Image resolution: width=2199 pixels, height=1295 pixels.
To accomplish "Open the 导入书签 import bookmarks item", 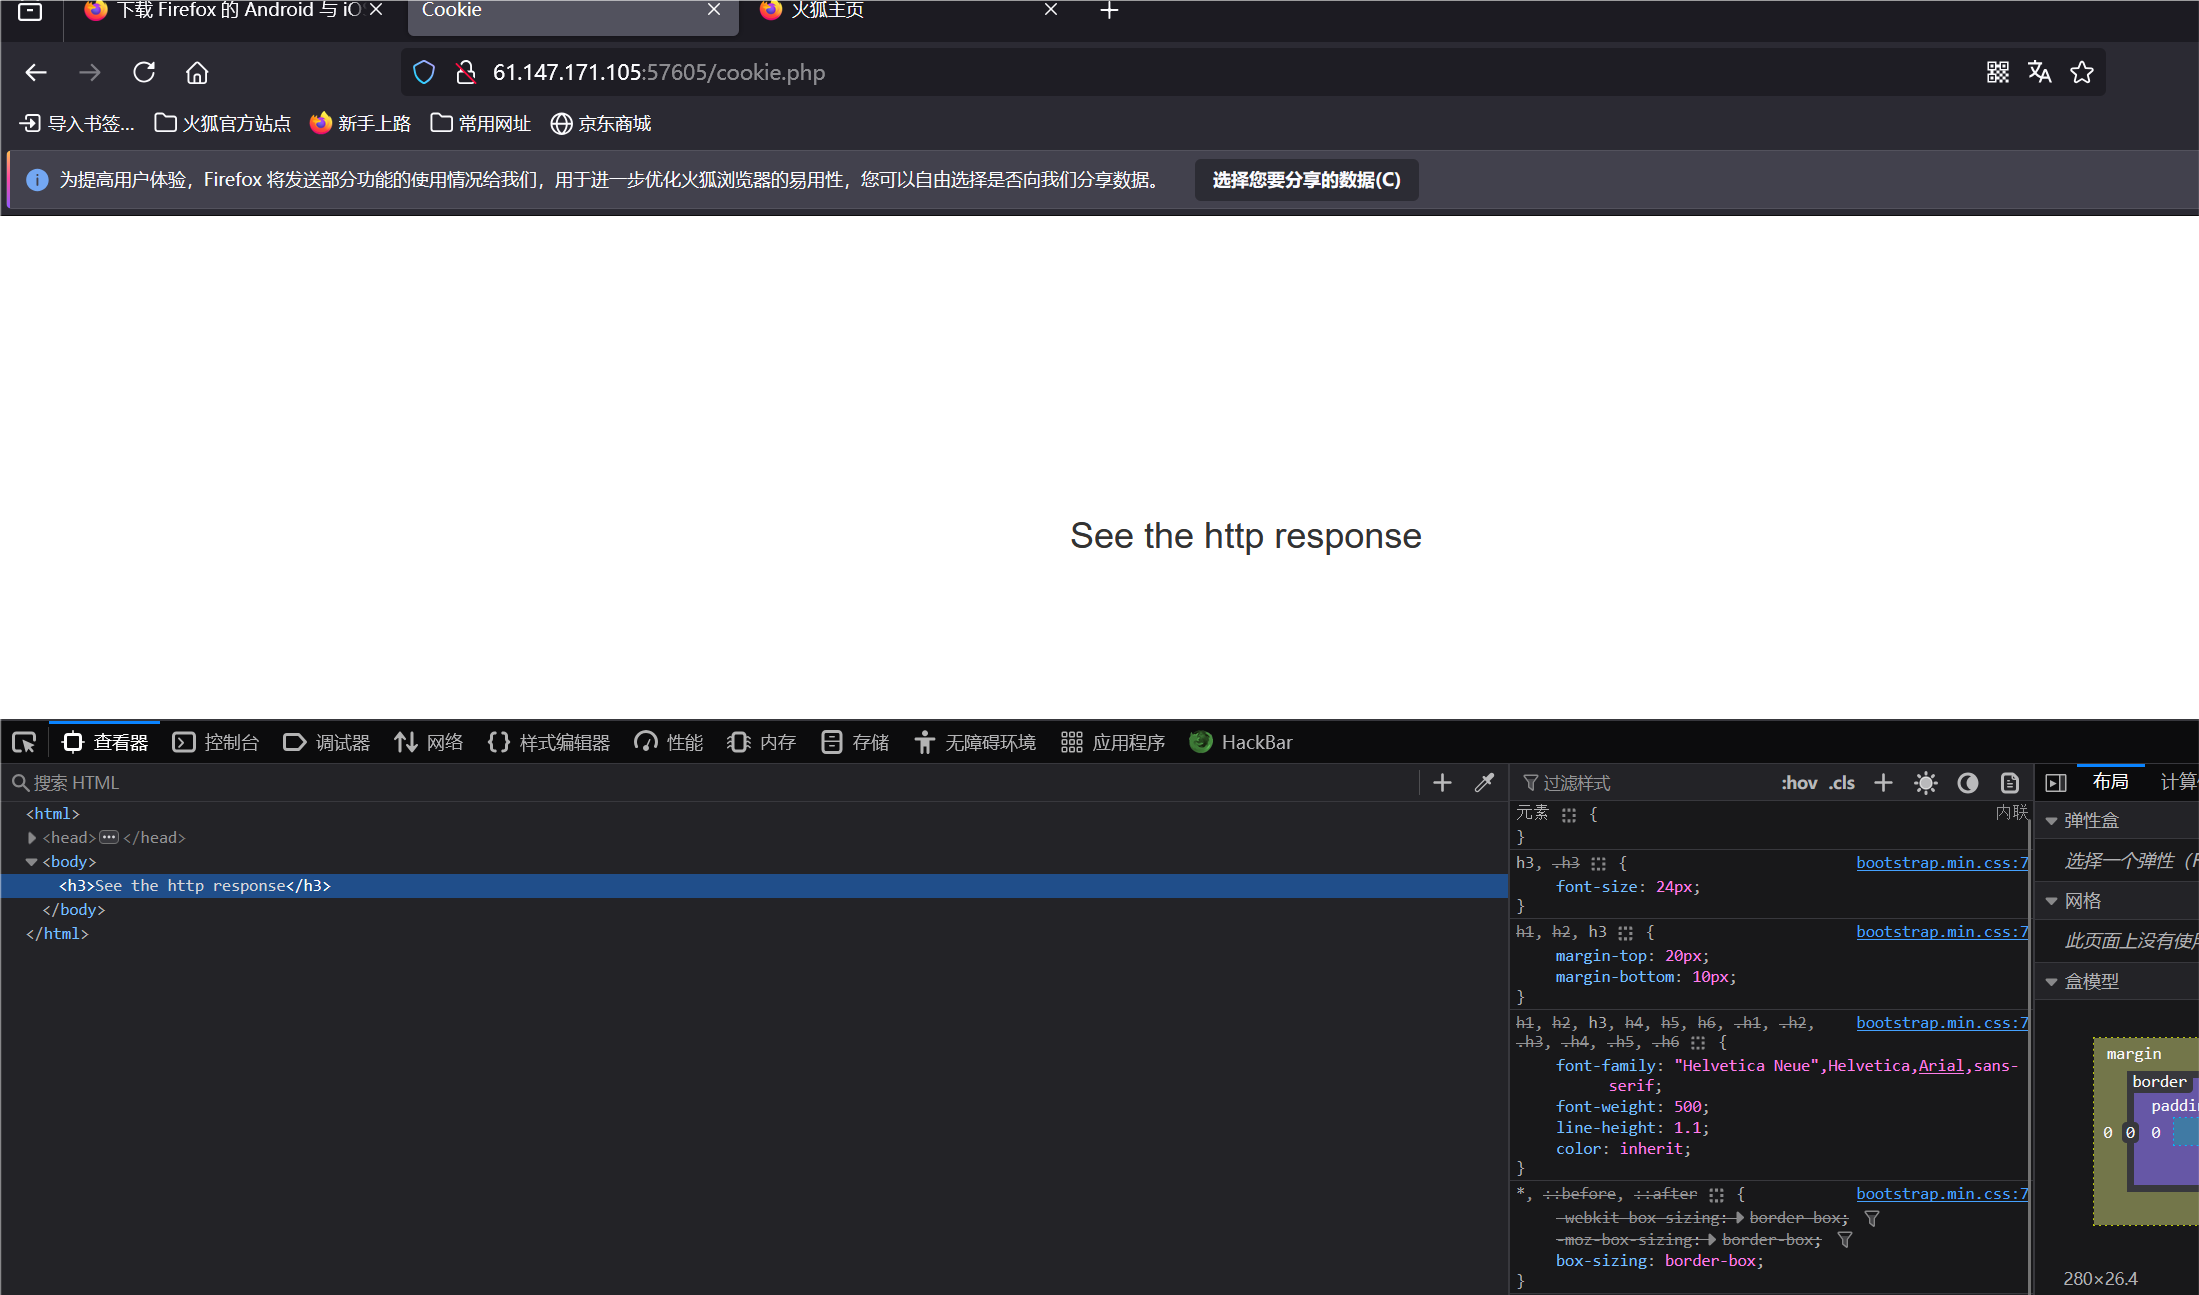I will coord(77,123).
